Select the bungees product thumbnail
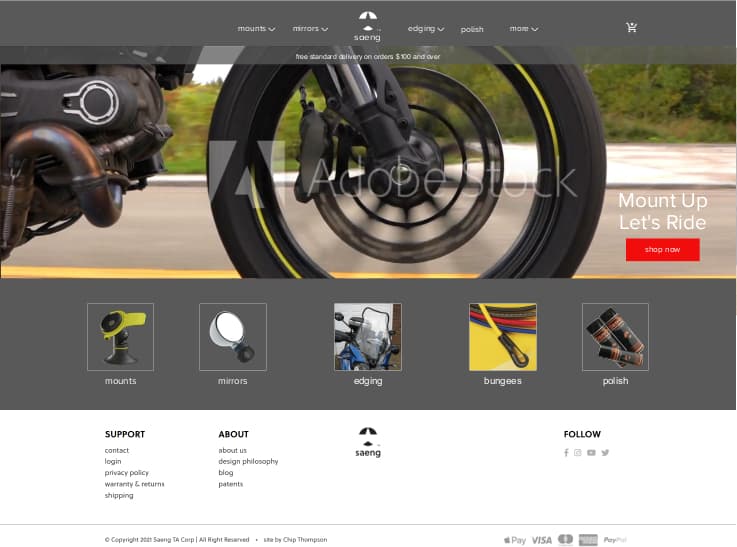Image resolution: width=737 pixels, height=547 pixels. tap(502, 337)
